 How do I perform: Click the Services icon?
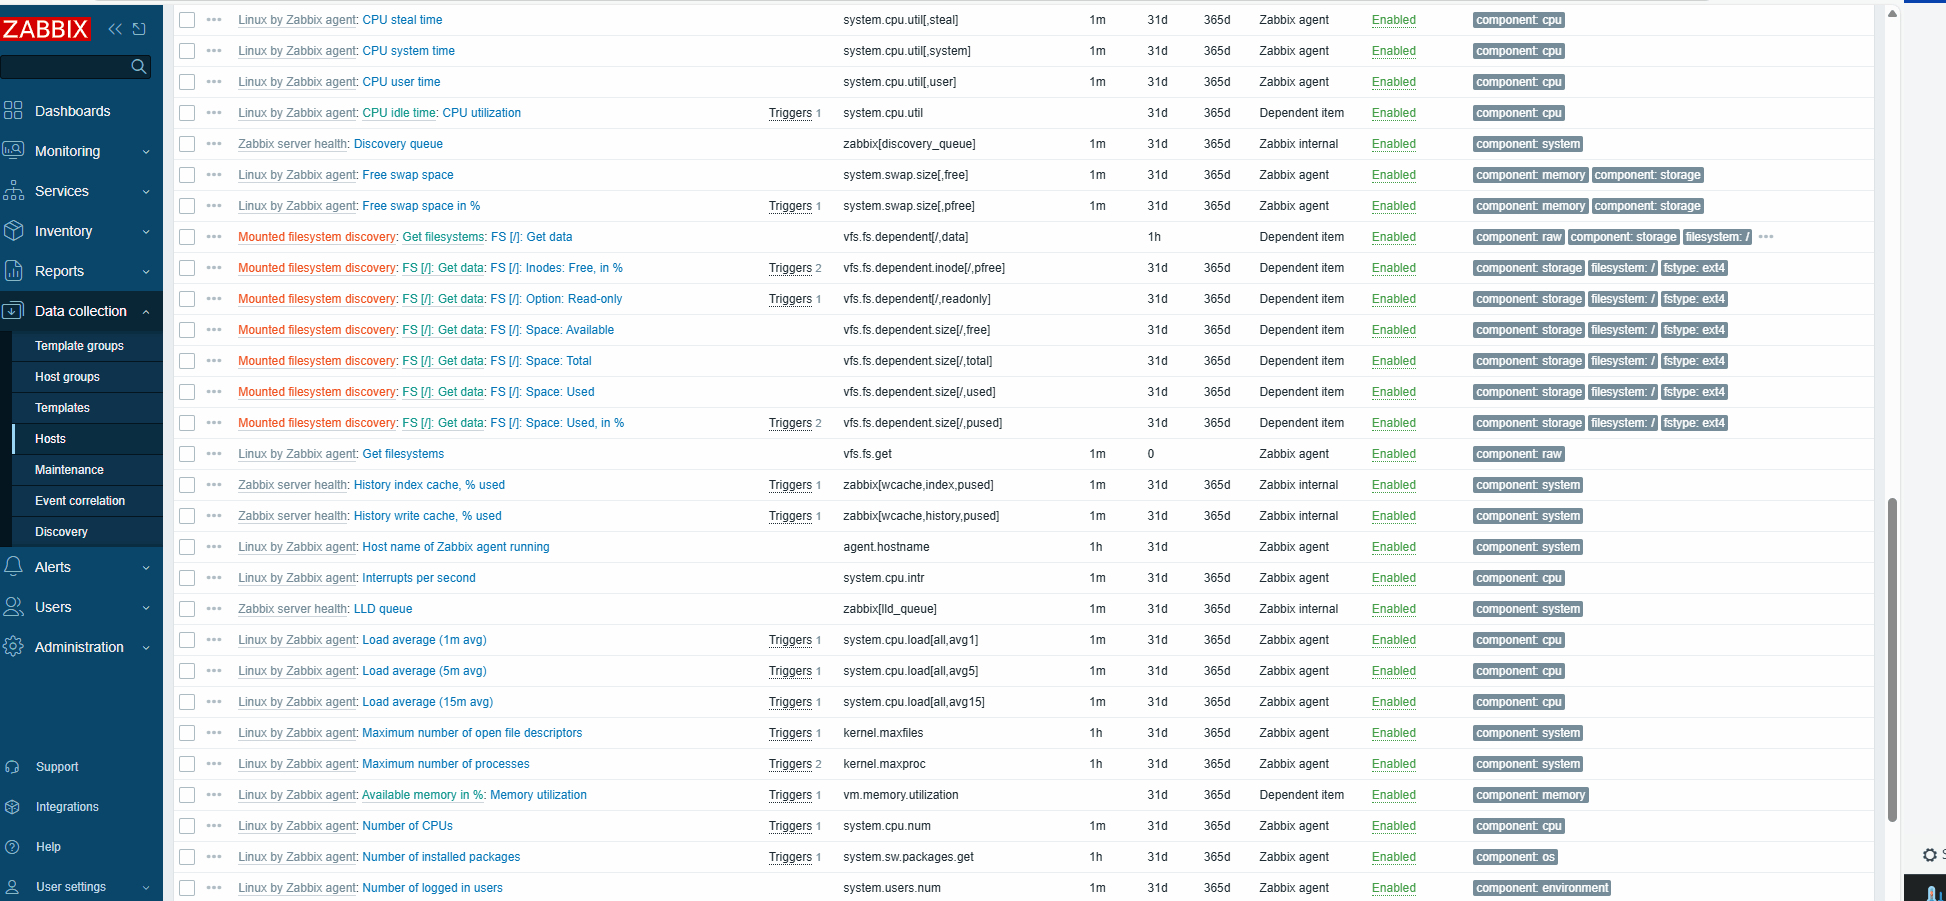click(x=13, y=191)
